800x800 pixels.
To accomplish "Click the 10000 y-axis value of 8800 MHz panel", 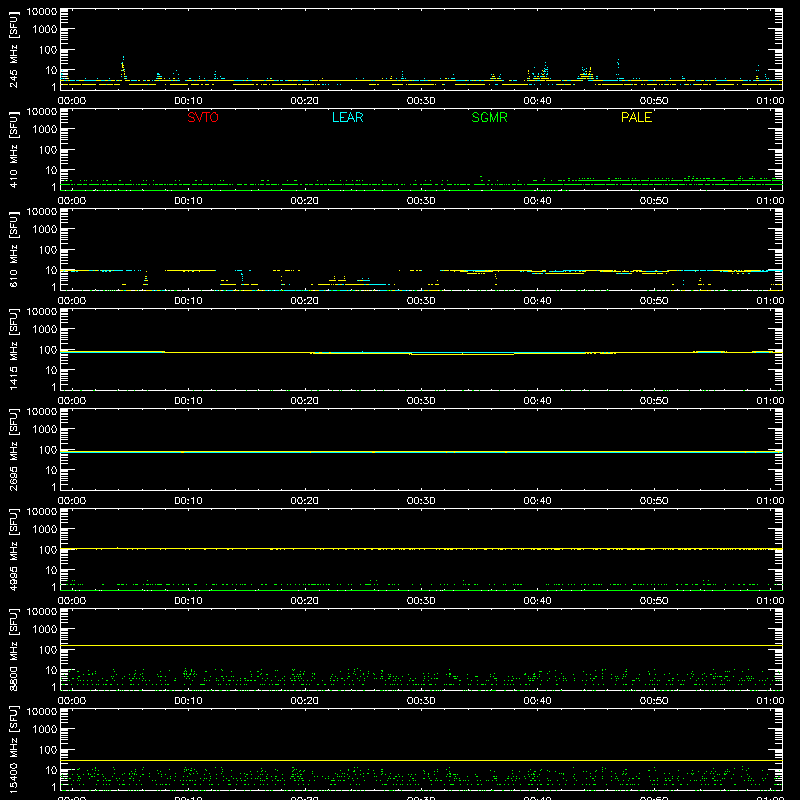I will 42,612.
